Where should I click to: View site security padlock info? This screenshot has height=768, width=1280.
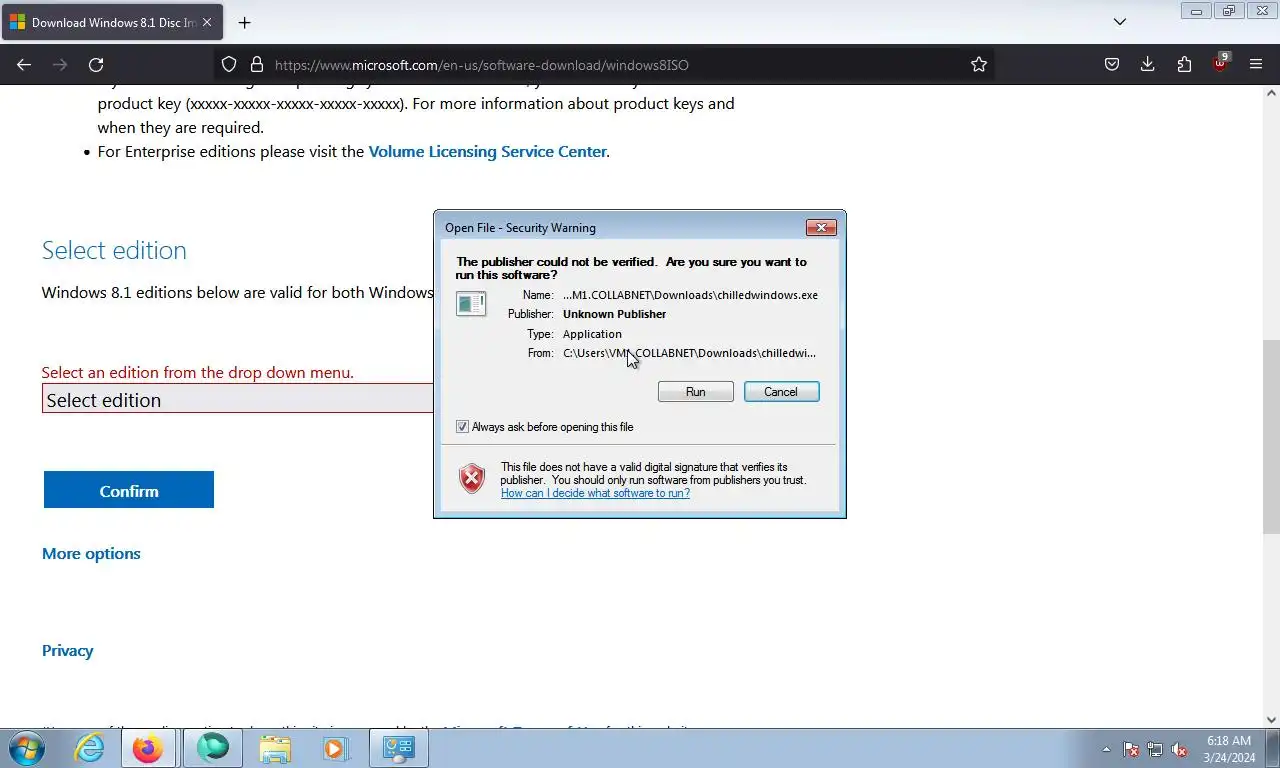click(x=256, y=64)
